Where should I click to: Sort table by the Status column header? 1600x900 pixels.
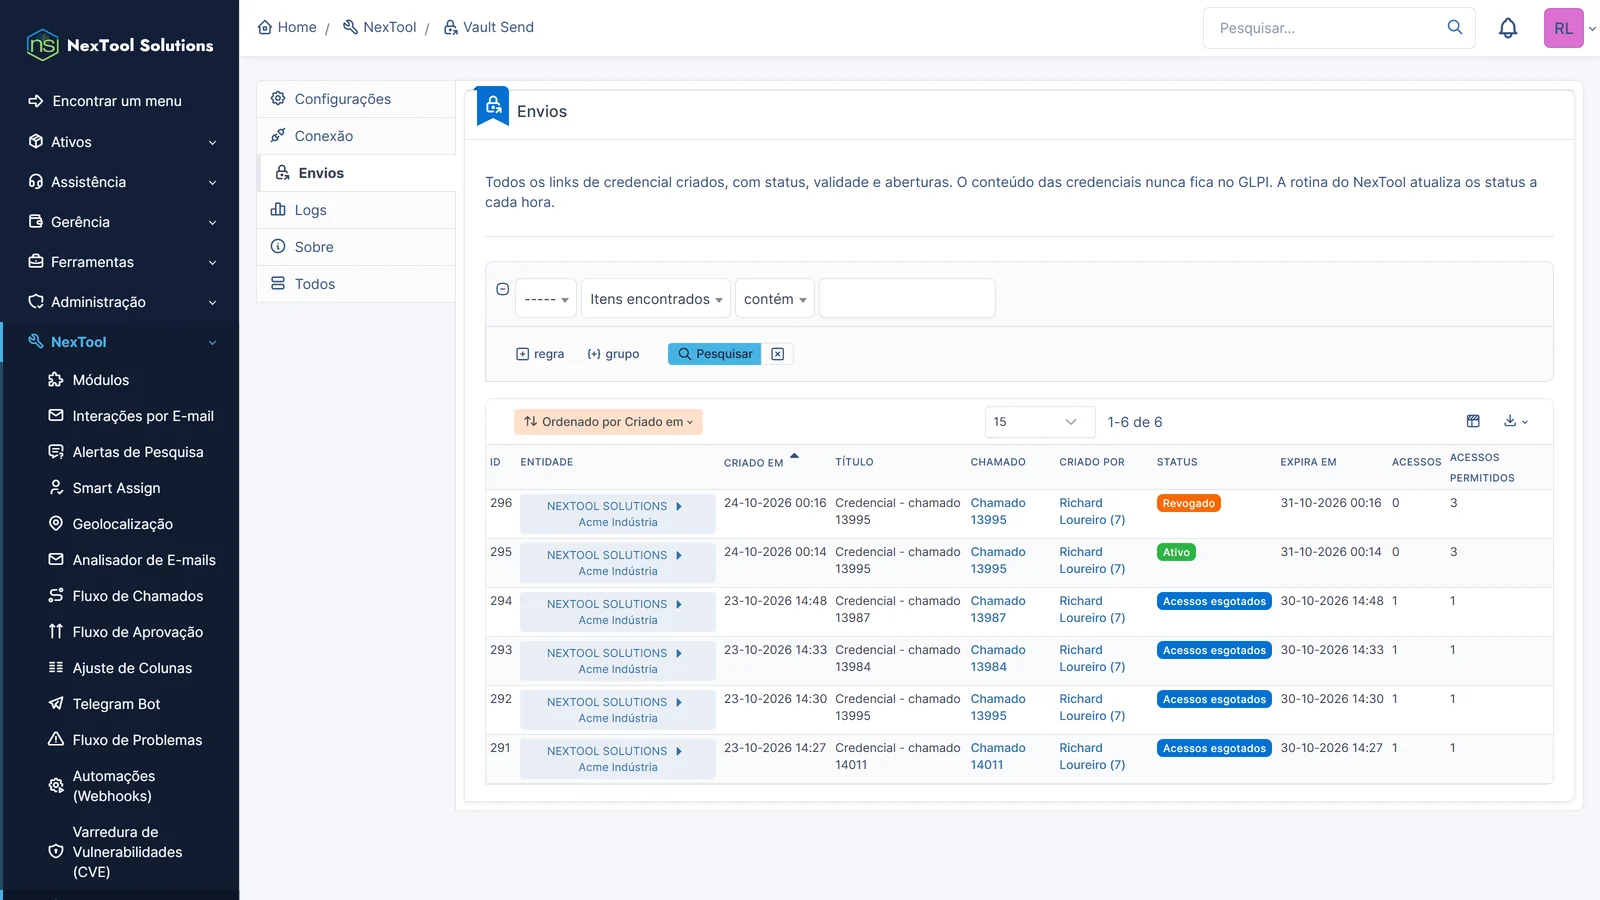pos(1177,462)
